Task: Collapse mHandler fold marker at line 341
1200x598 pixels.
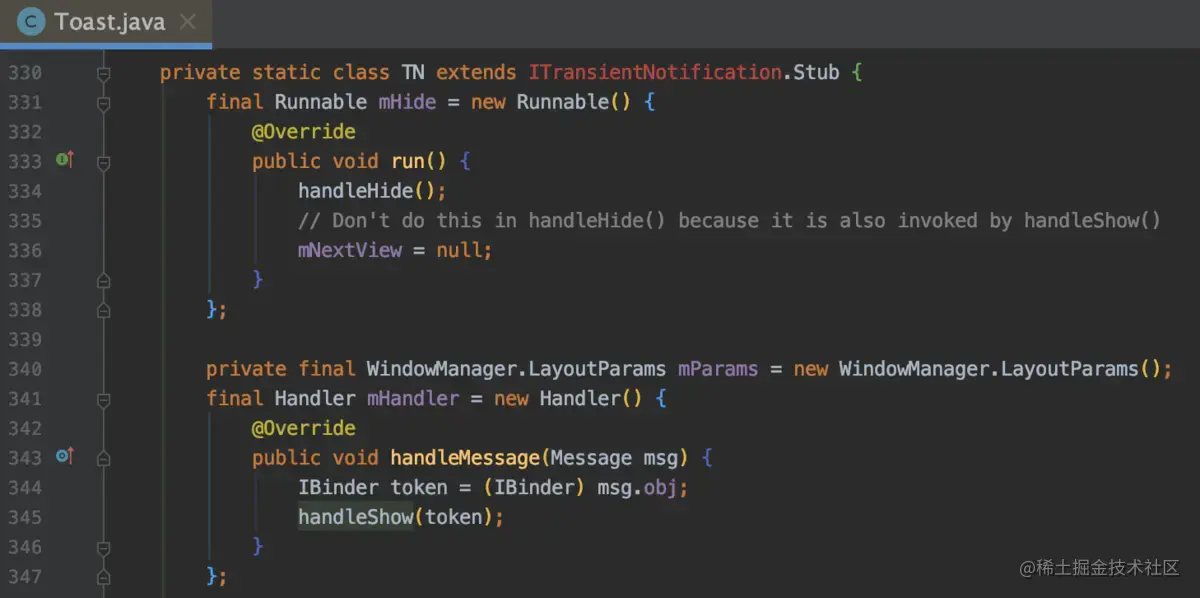Action: [103, 399]
